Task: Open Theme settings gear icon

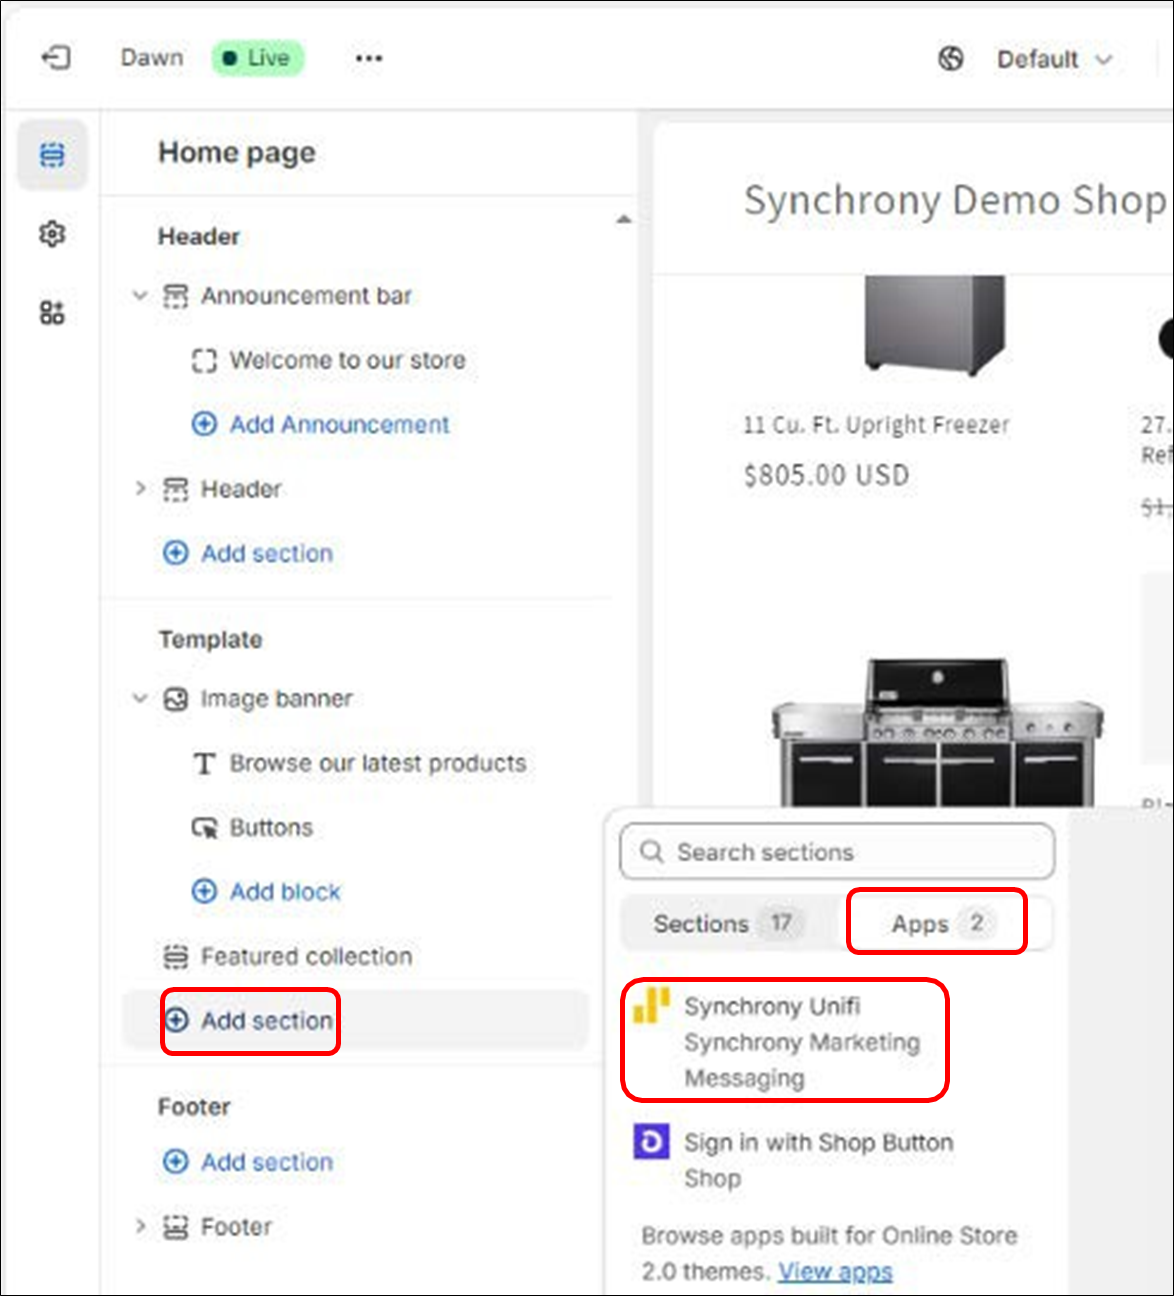Action: (x=52, y=234)
